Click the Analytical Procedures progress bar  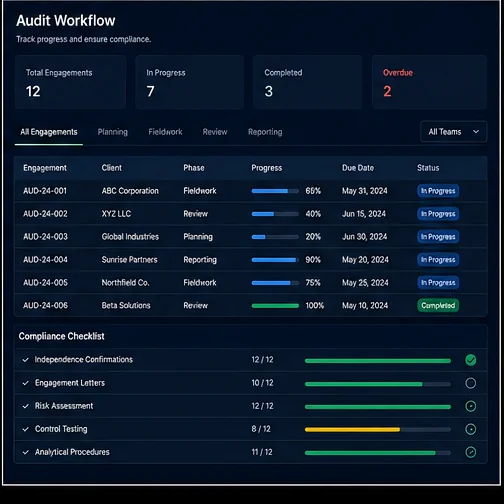tap(378, 453)
